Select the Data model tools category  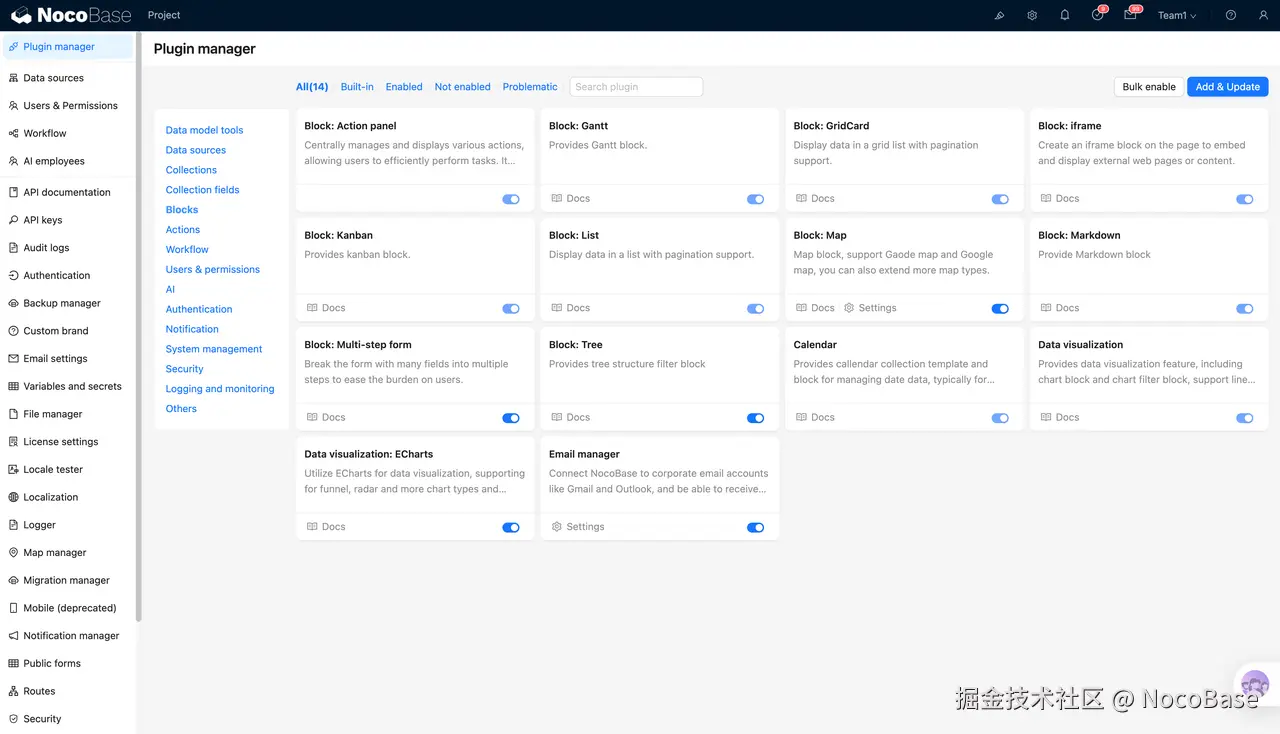[x=204, y=130]
